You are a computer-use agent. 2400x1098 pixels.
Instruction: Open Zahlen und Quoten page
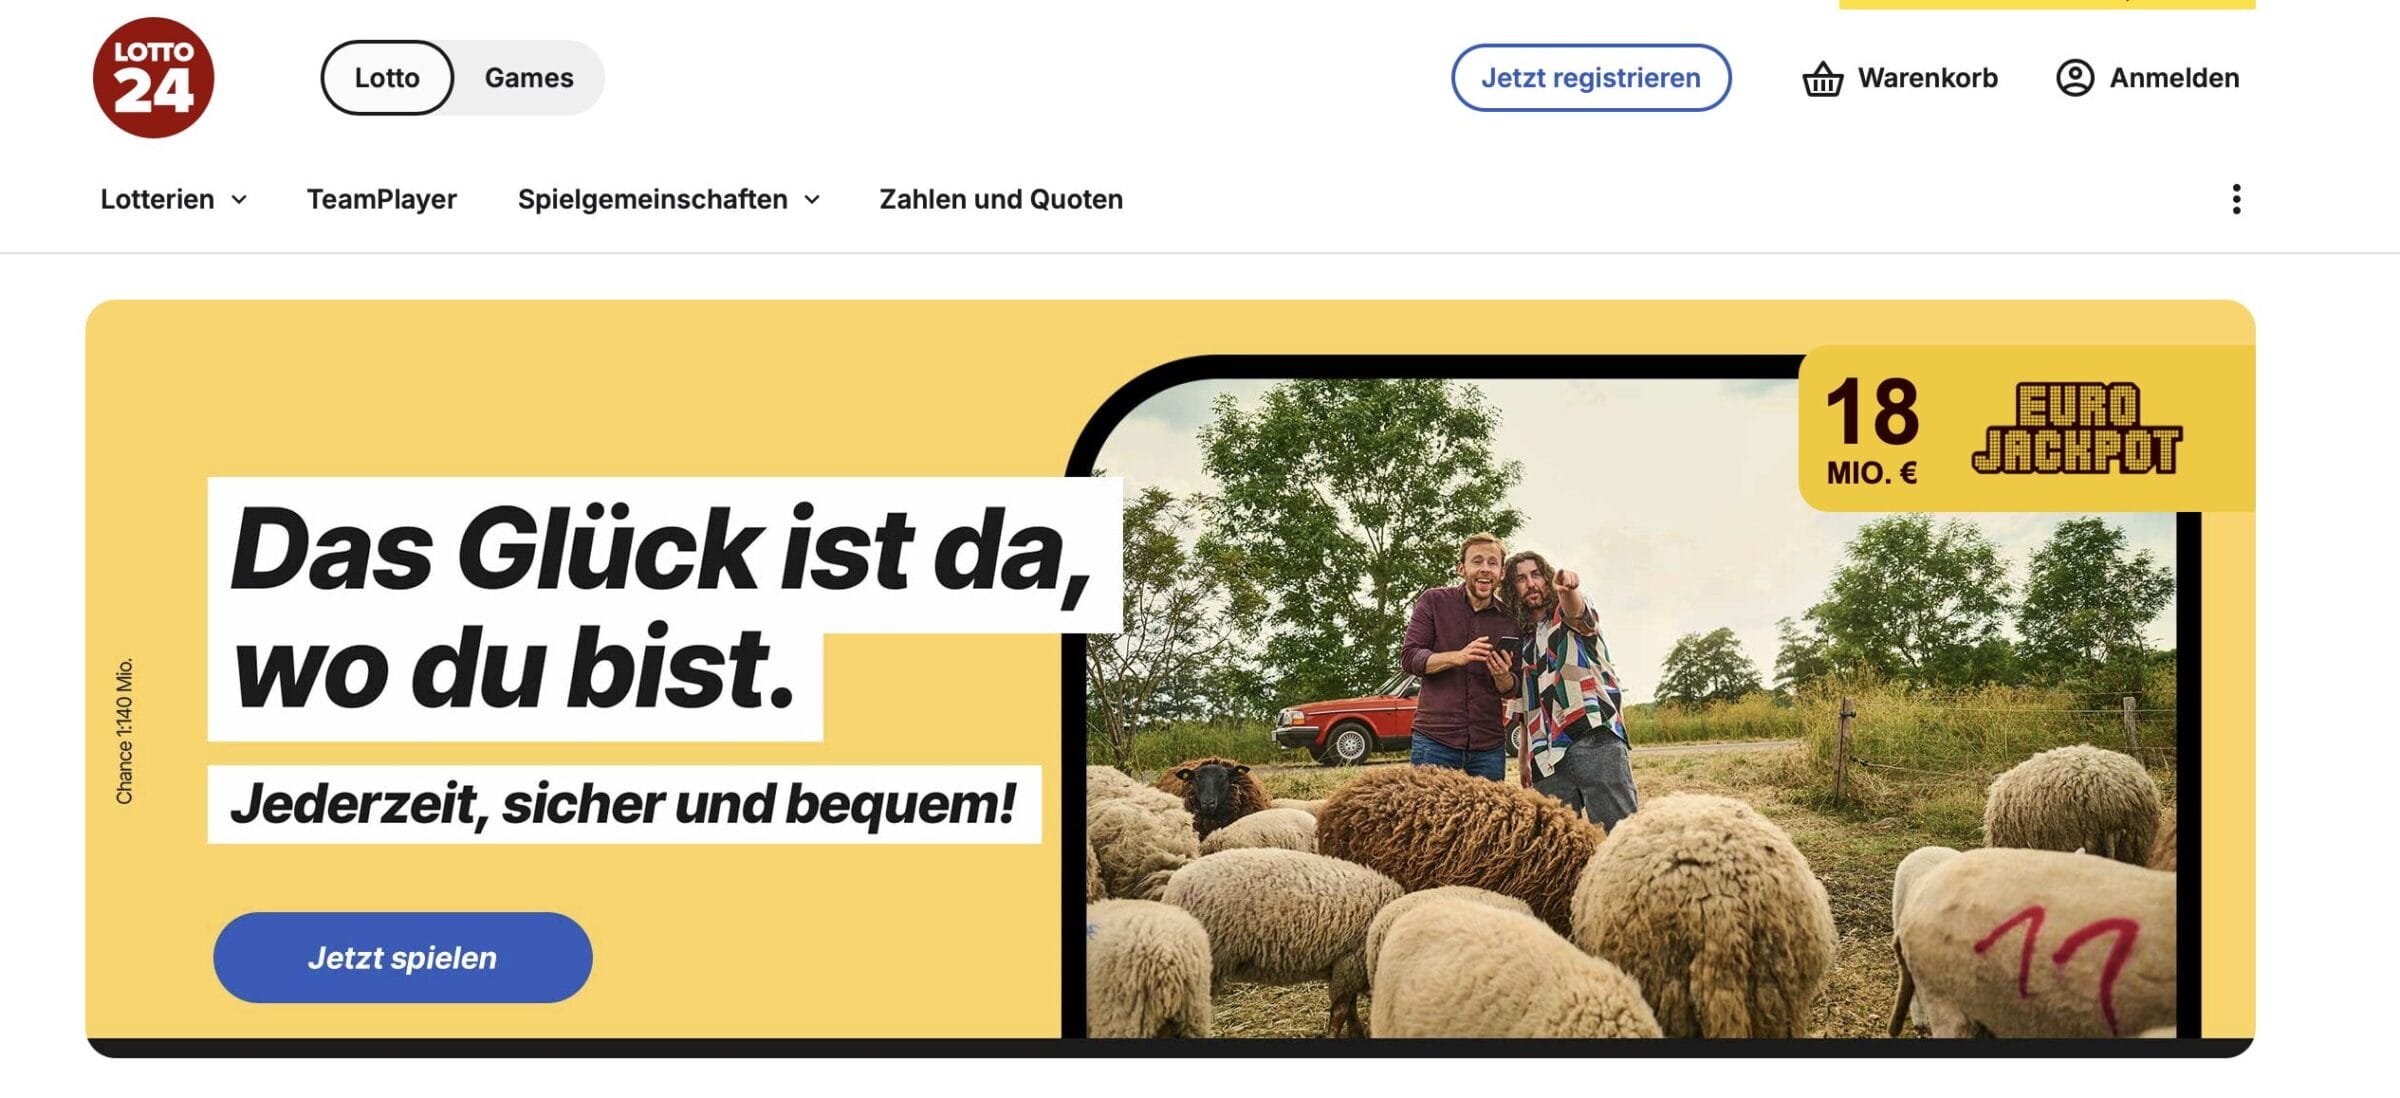point(1001,199)
